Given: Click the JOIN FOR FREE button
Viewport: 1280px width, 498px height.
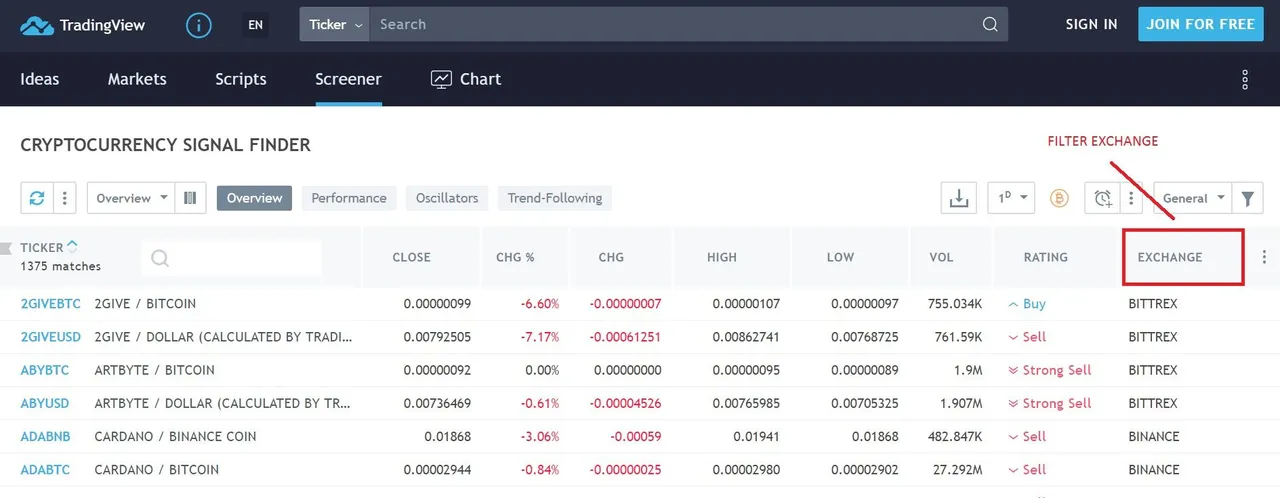Looking at the screenshot, I should (x=1200, y=25).
